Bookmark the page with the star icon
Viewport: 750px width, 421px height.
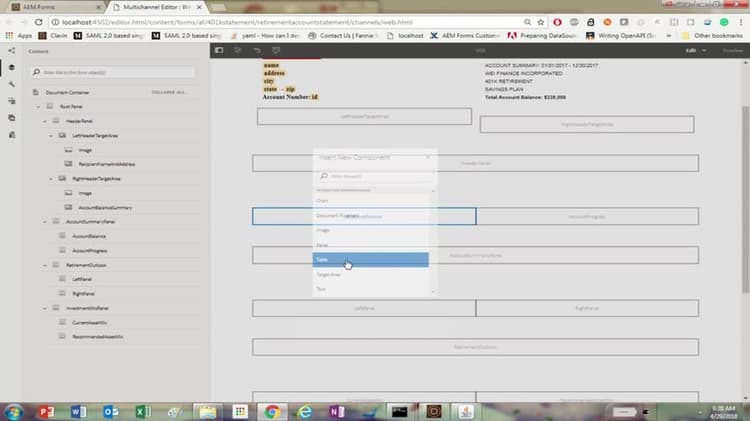click(540, 22)
